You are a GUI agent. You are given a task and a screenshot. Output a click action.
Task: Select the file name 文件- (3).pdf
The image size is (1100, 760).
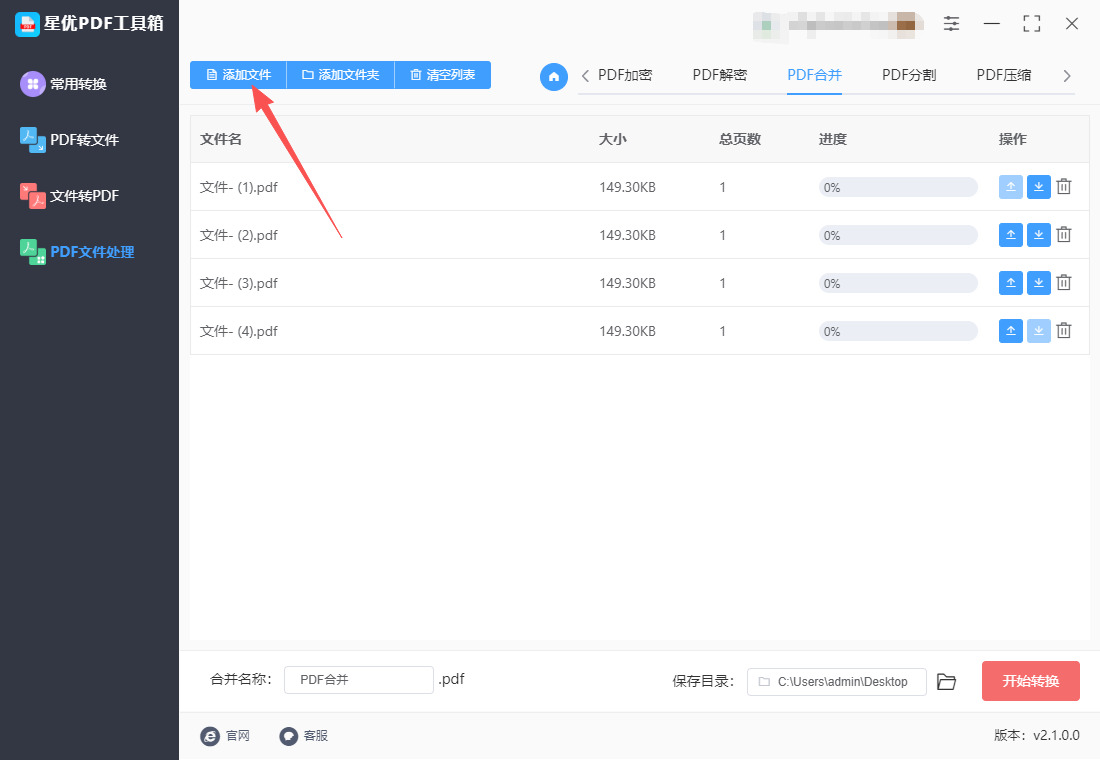pyautogui.click(x=239, y=284)
